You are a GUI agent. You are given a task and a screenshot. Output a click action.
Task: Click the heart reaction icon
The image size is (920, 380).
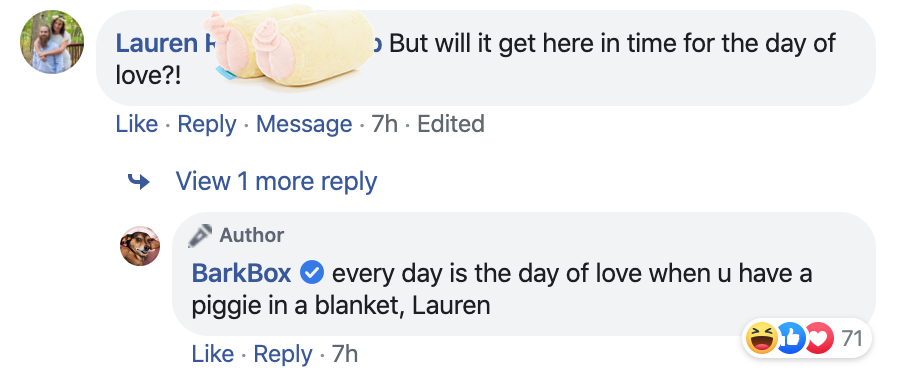coord(820,339)
